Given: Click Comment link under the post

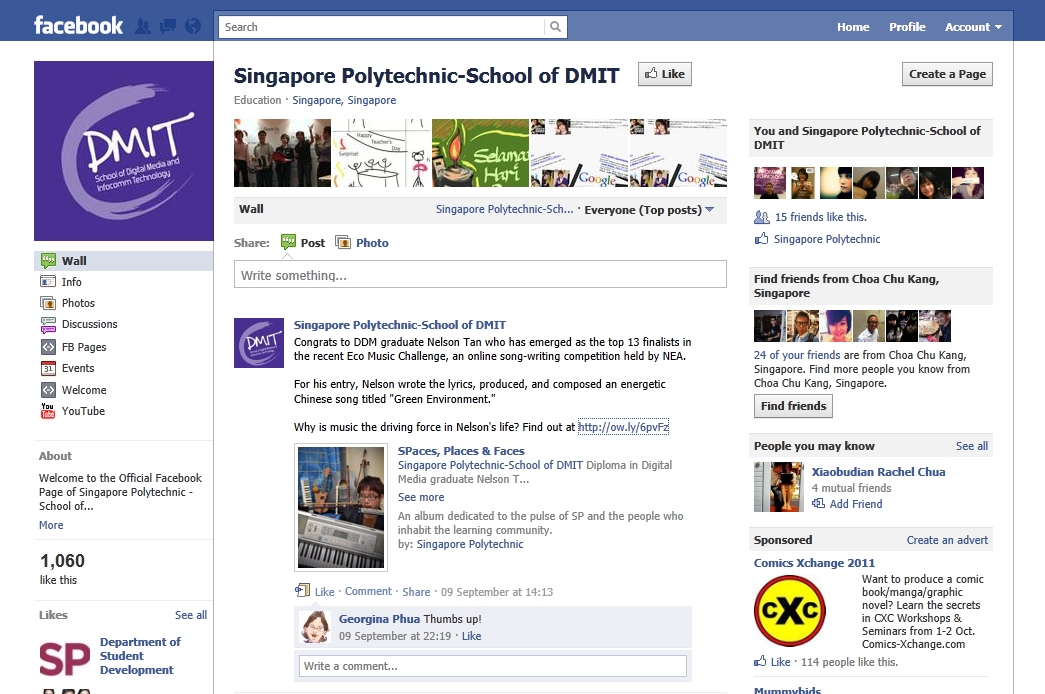Looking at the screenshot, I should (x=368, y=591).
